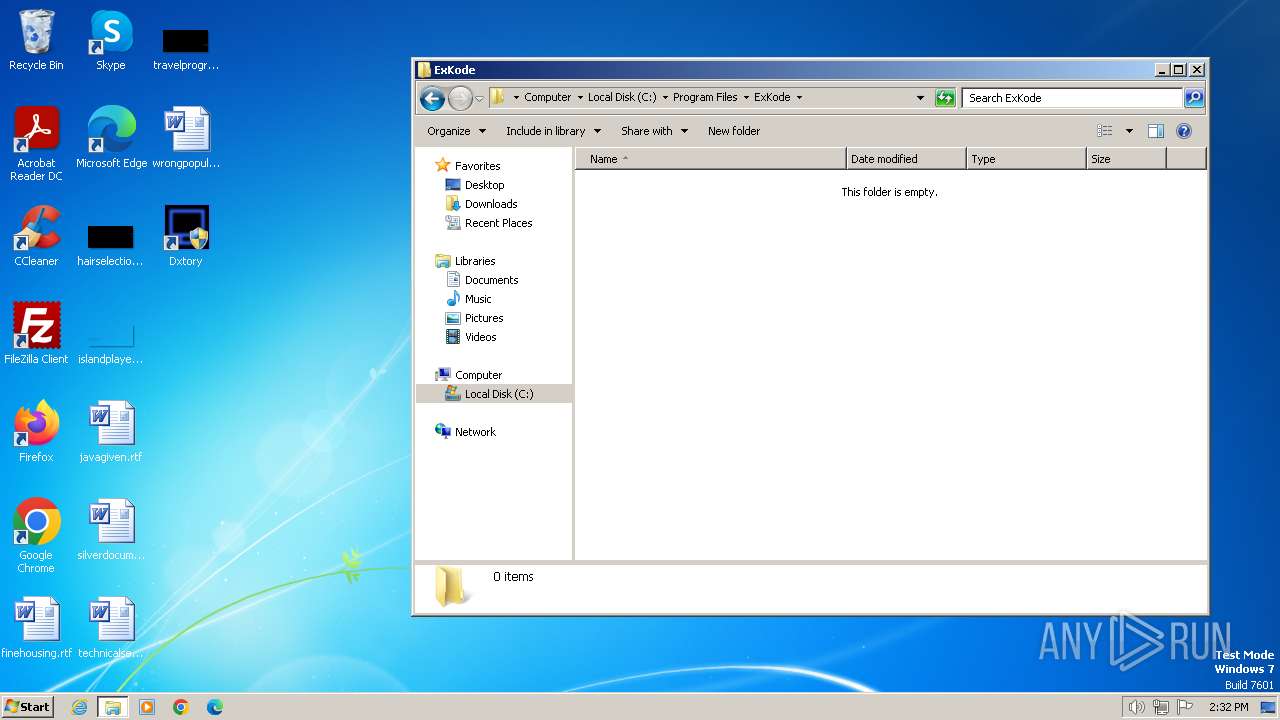Image resolution: width=1280 pixels, height=720 pixels.
Task: Select the Microsoft Edge desktop icon
Action: coord(111,138)
